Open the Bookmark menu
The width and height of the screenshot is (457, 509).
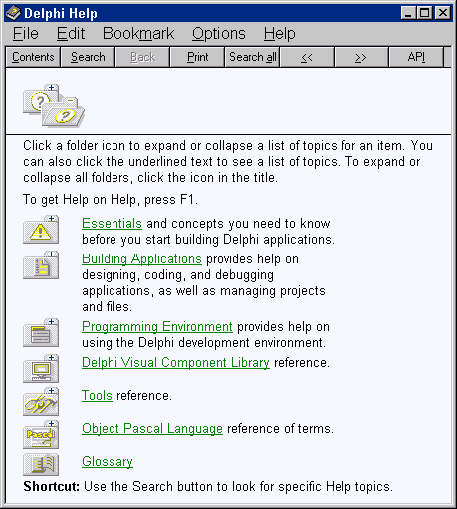click(138, 34)
